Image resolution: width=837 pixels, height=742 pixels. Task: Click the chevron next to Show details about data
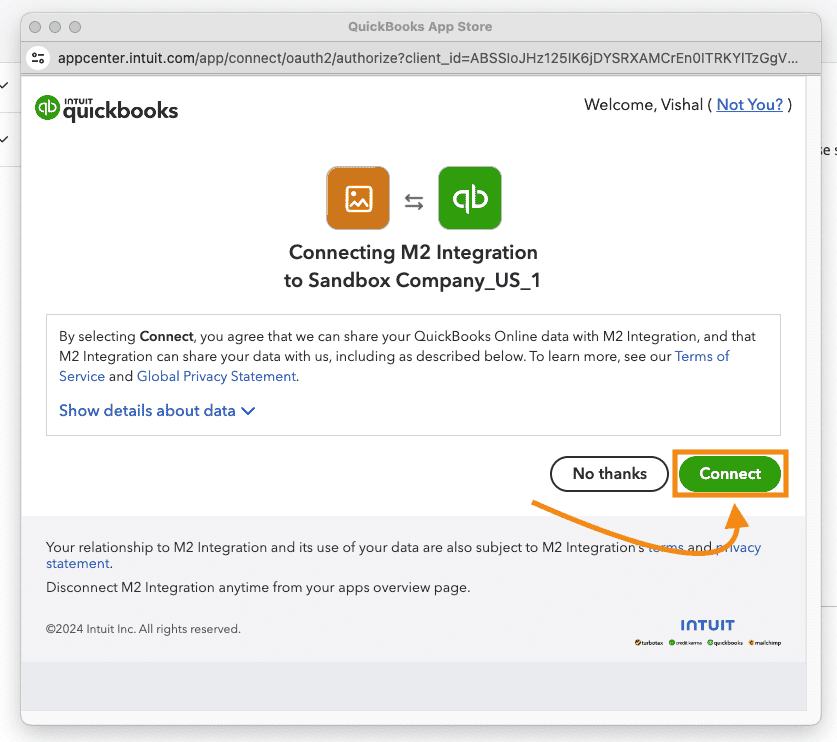click(250, 410)
